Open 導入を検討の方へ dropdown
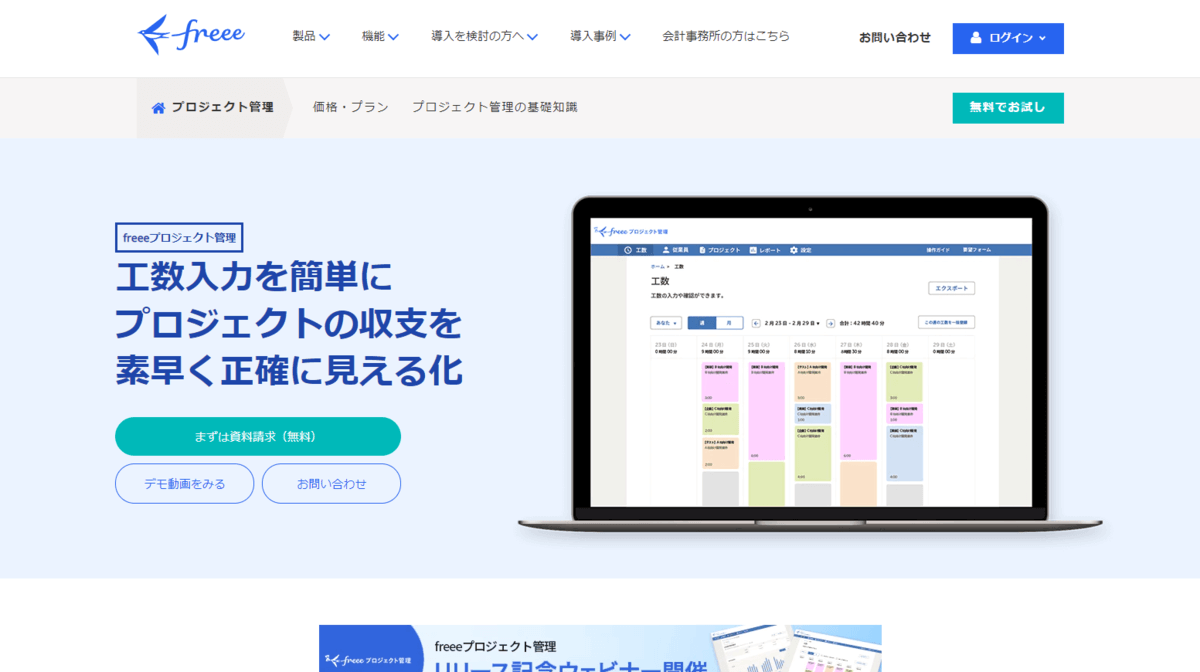This screenshot has width=1200, height=672. click(484, 36)
